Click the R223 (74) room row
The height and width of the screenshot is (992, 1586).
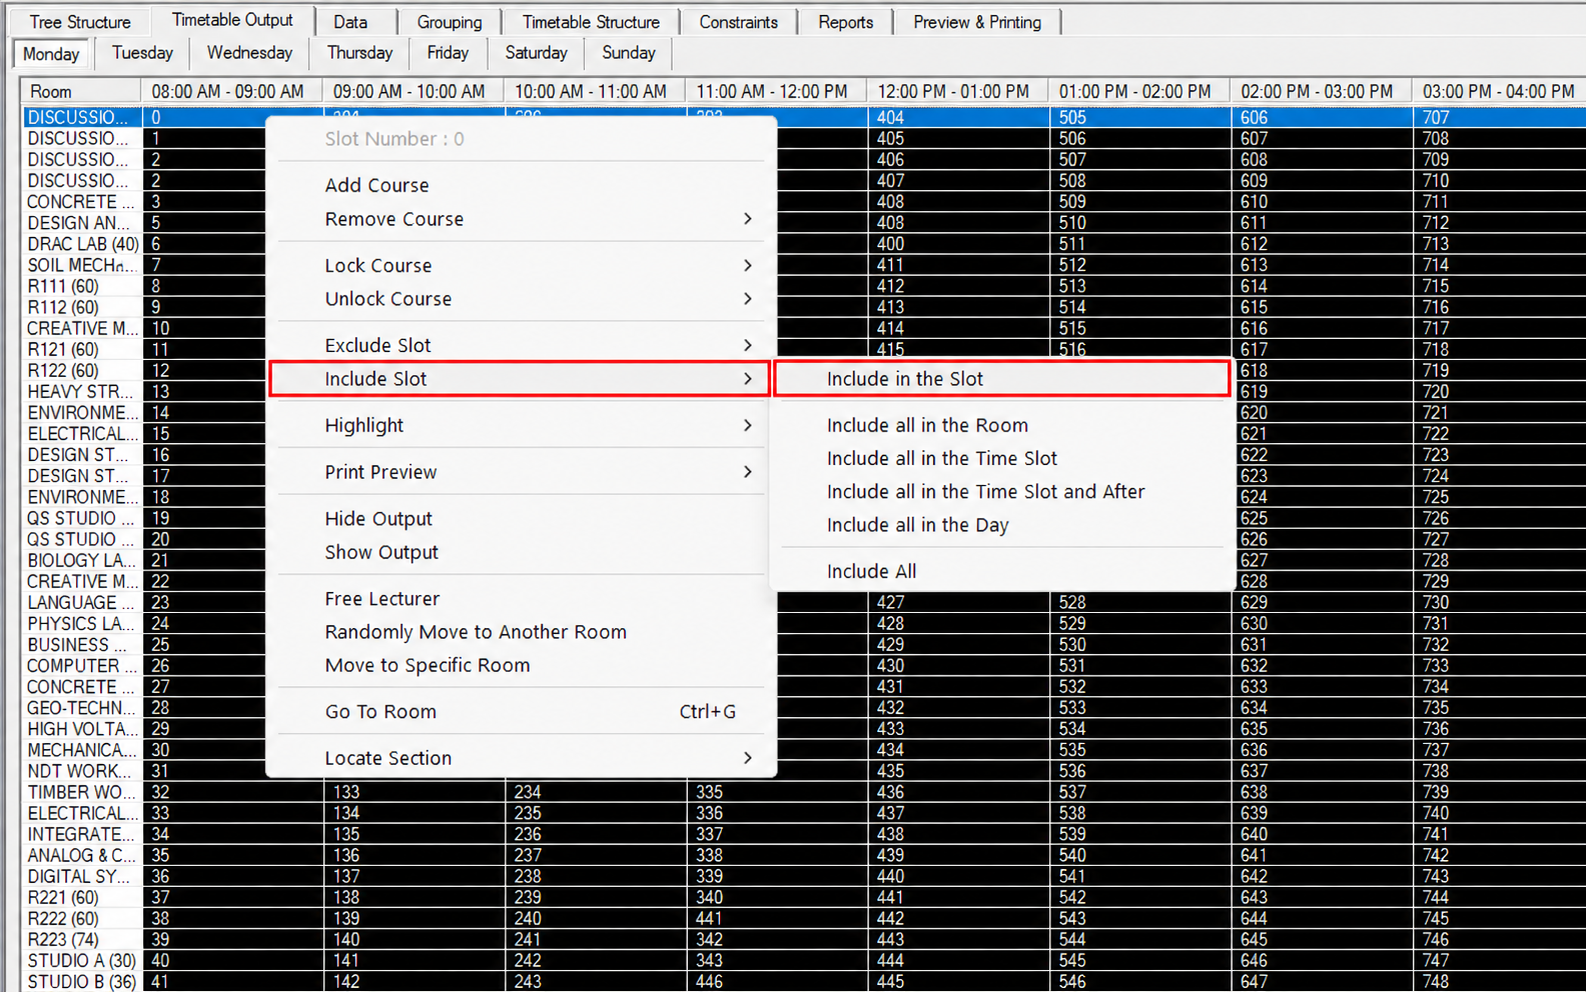point(82,940)
